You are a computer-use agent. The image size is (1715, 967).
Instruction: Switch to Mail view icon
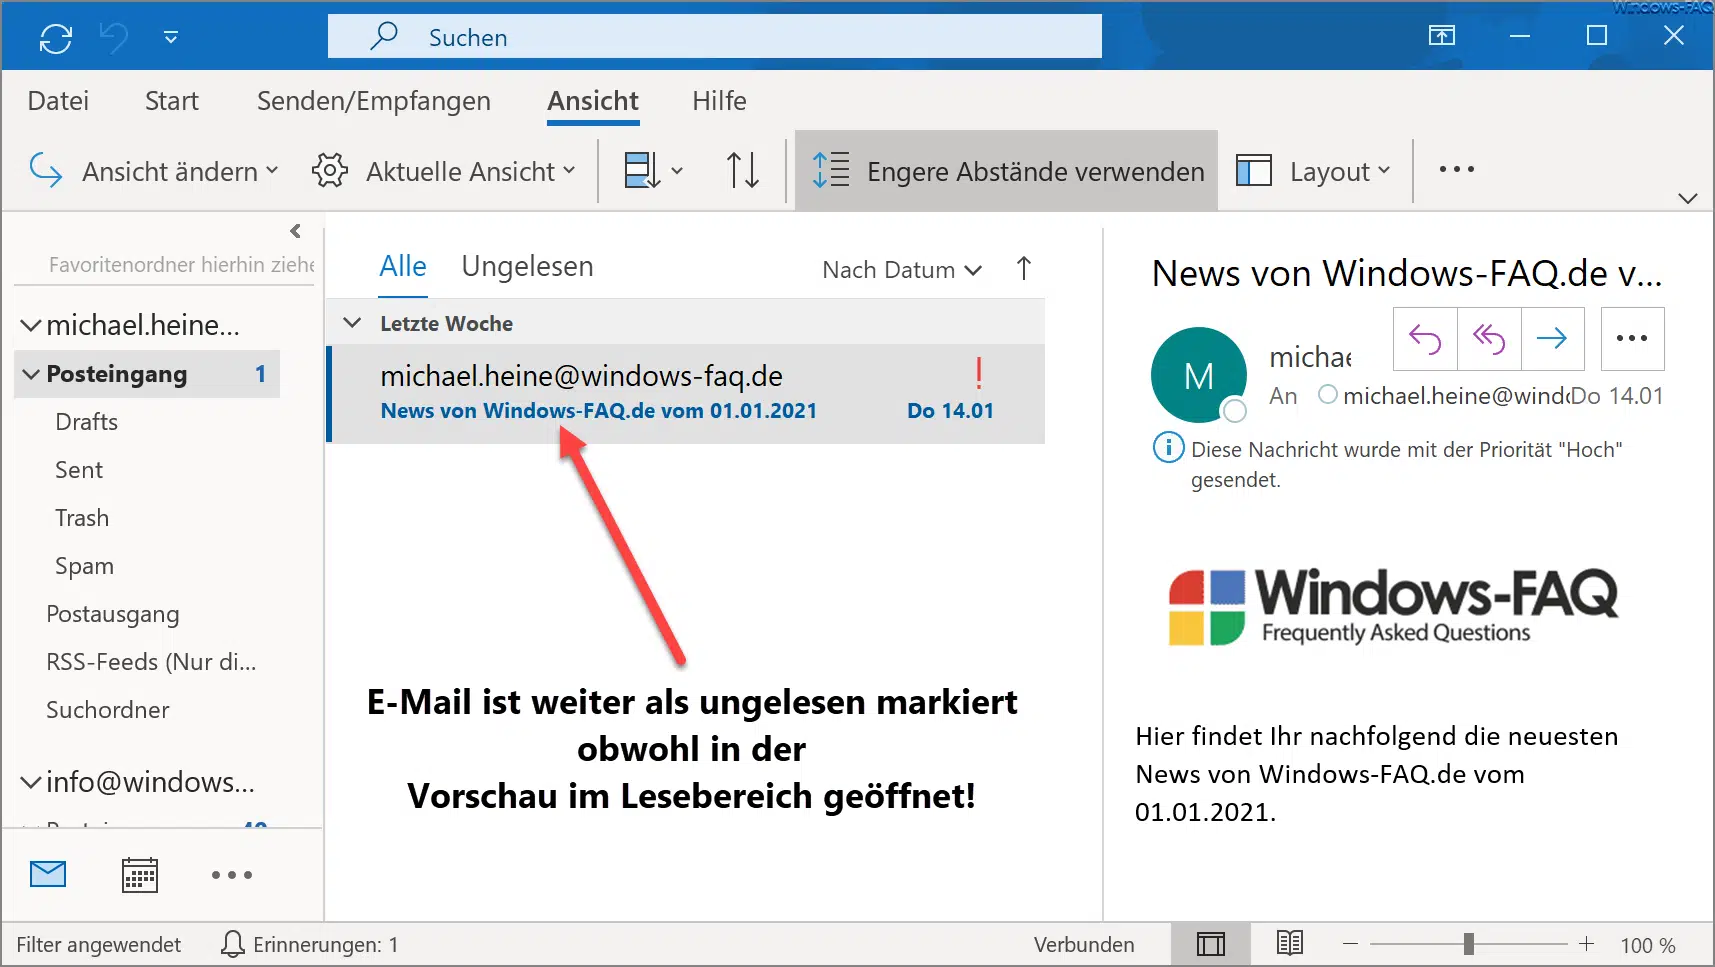[48, 875]
